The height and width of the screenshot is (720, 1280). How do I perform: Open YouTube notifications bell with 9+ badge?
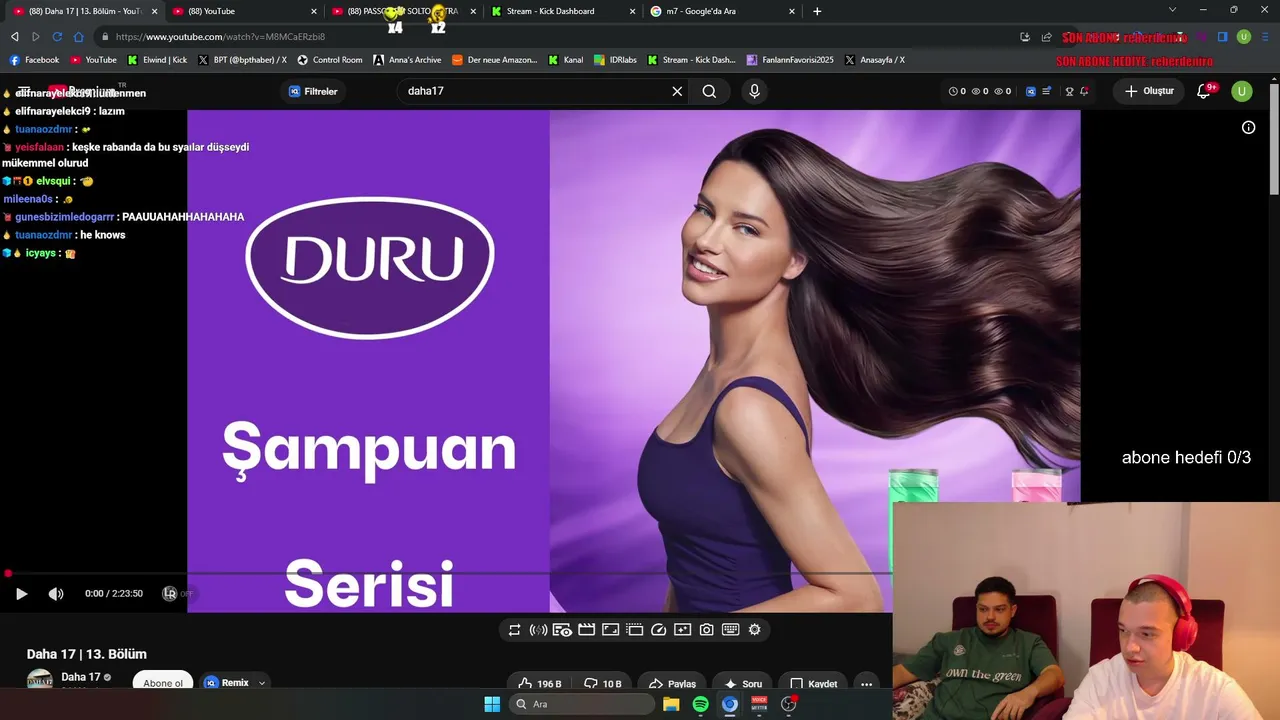coord(1205,91)
